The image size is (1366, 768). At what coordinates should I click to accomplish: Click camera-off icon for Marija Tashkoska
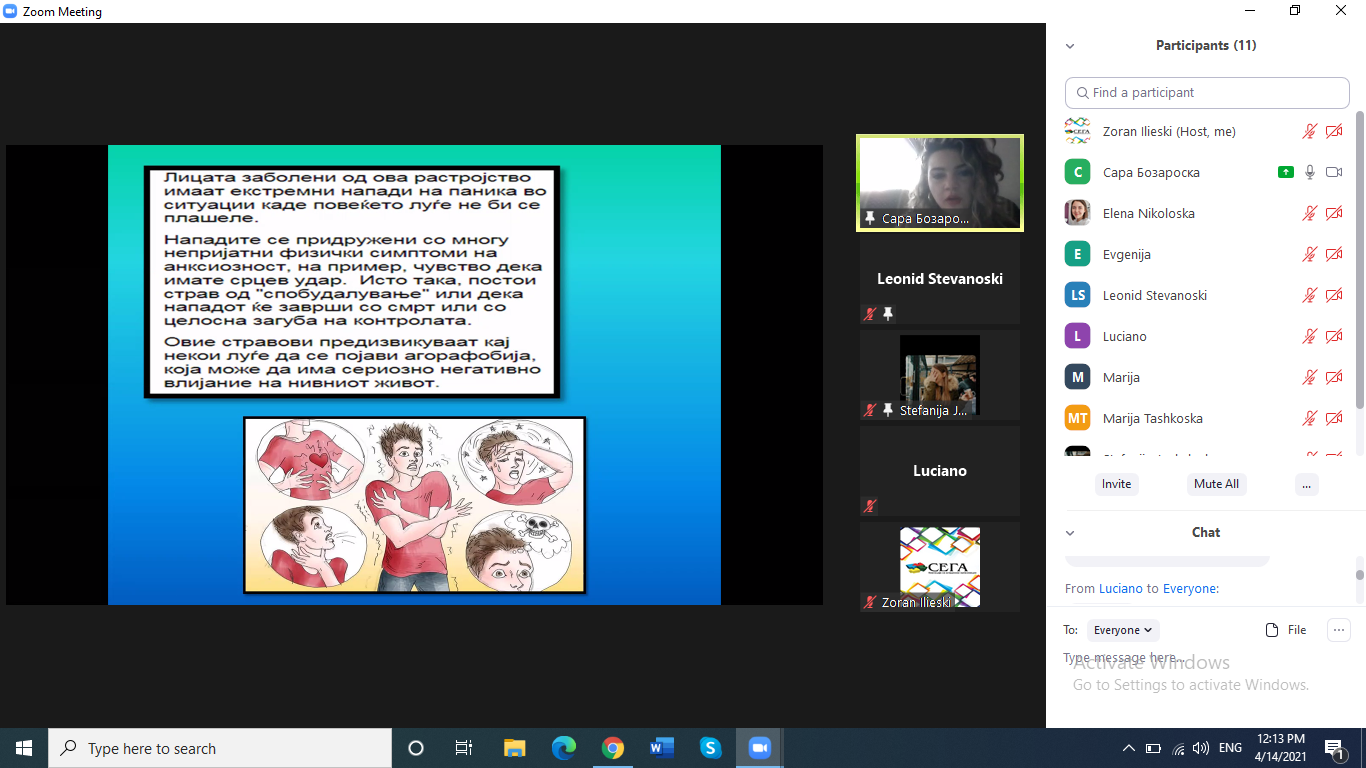[1334, 418]
